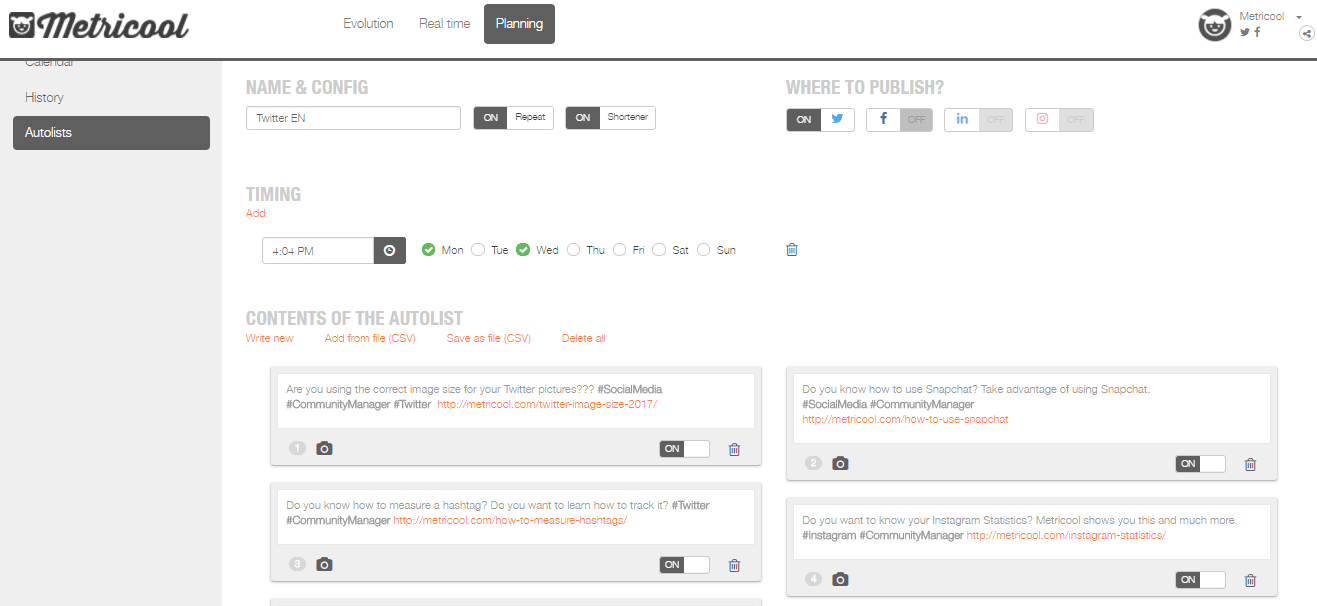Open the how-to-measure-hashtags link
This screenshot has height=606, width=1317.
(510, 521)
